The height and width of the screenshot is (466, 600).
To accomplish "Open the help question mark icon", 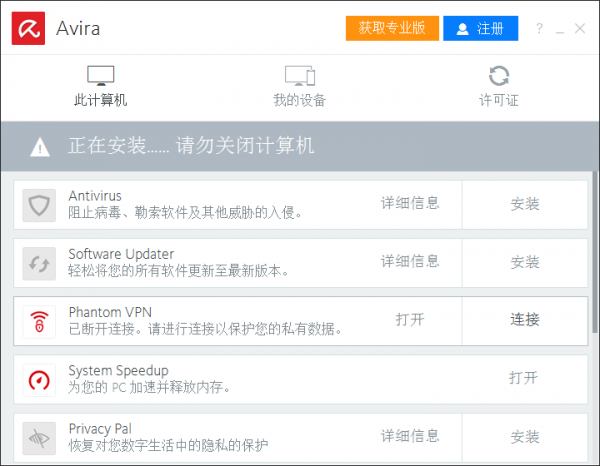I will click(540, 28).
